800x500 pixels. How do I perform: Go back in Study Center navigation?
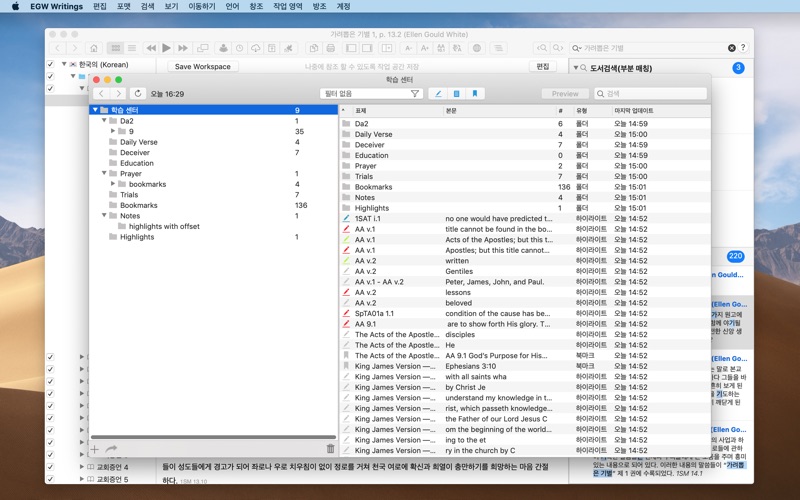102,93
